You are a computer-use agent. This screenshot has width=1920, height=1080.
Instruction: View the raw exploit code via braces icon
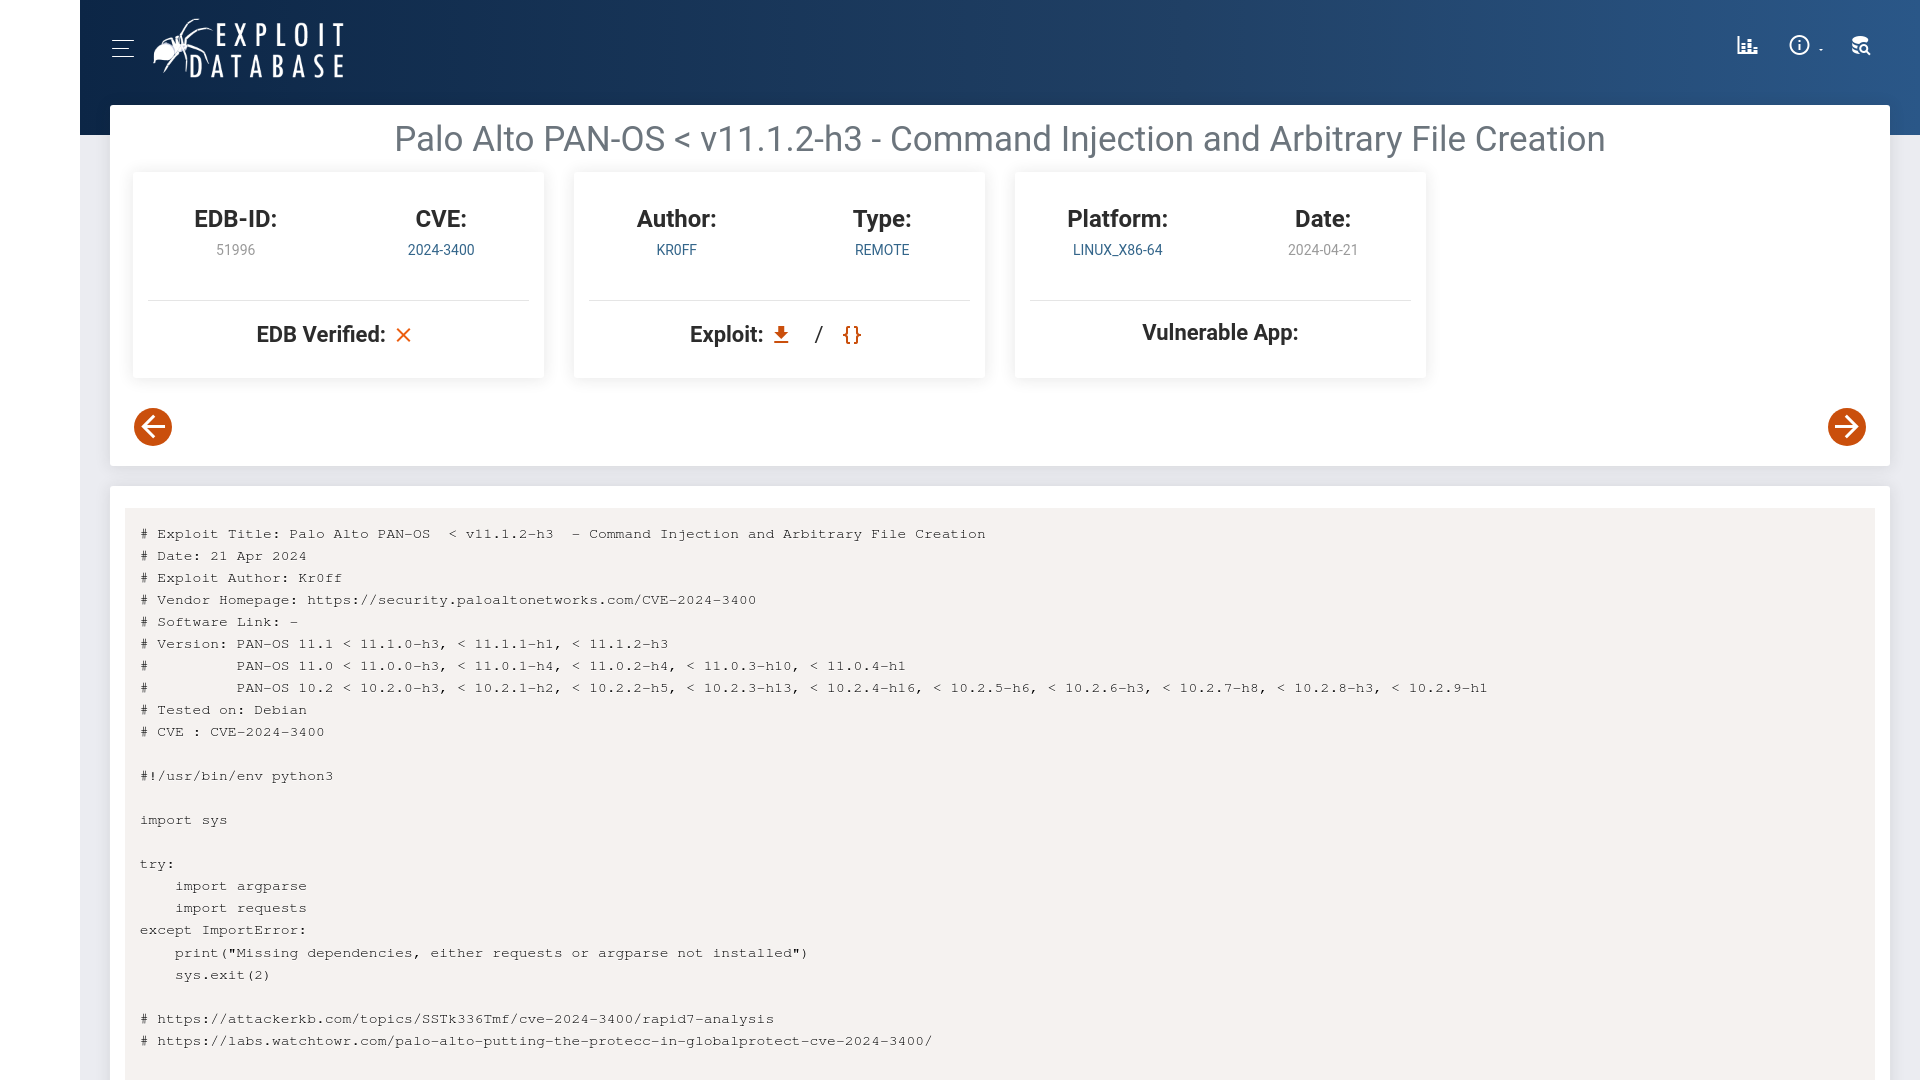click(852, 335)
